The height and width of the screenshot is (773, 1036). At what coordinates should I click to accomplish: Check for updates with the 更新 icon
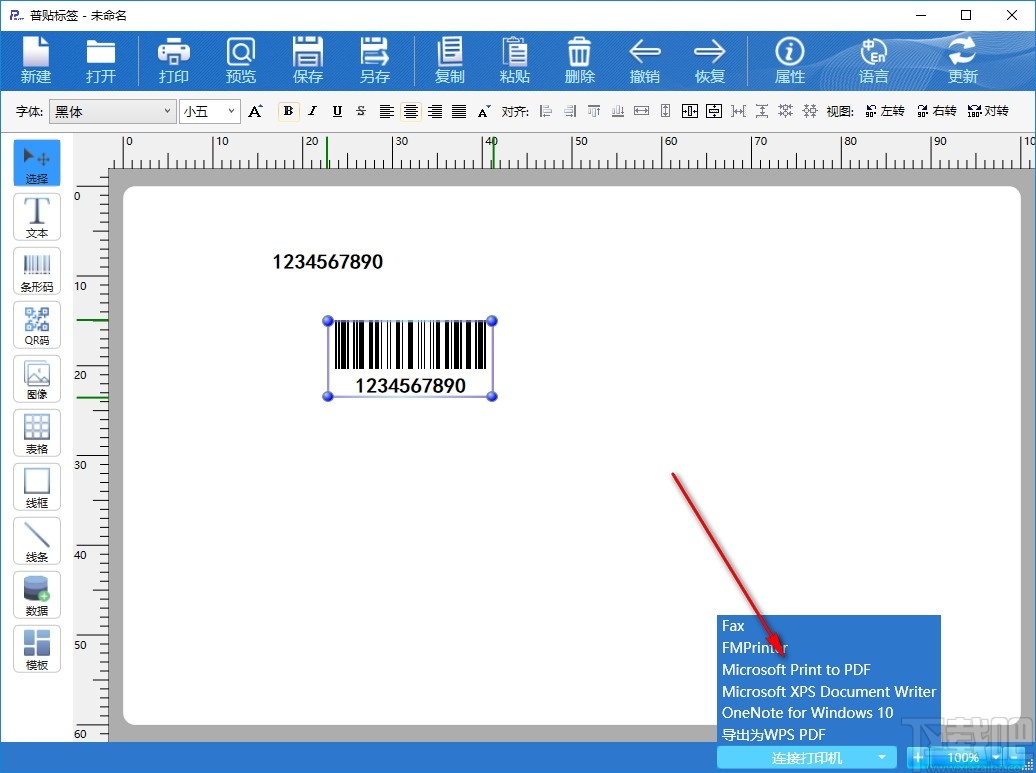pyautogui.click(x=963, y=60)
